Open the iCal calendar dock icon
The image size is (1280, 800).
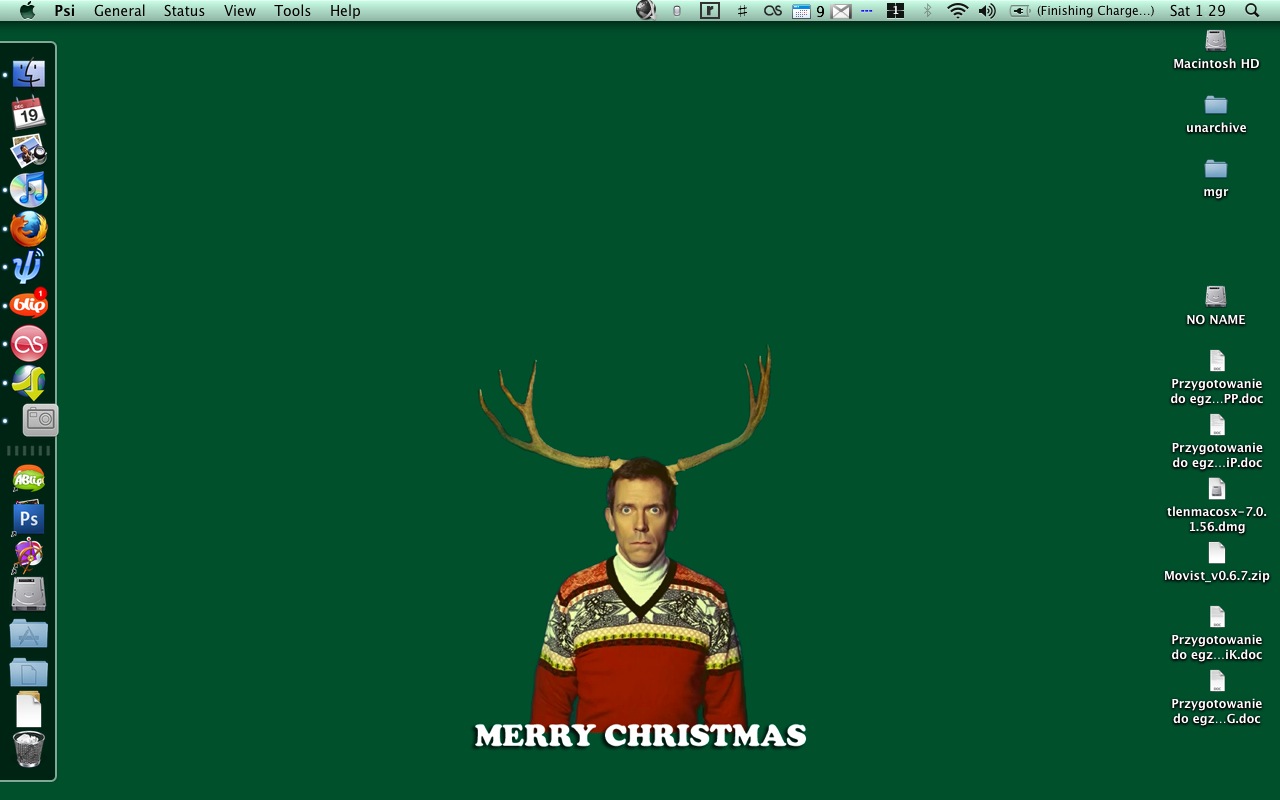(x=28, y=113)
